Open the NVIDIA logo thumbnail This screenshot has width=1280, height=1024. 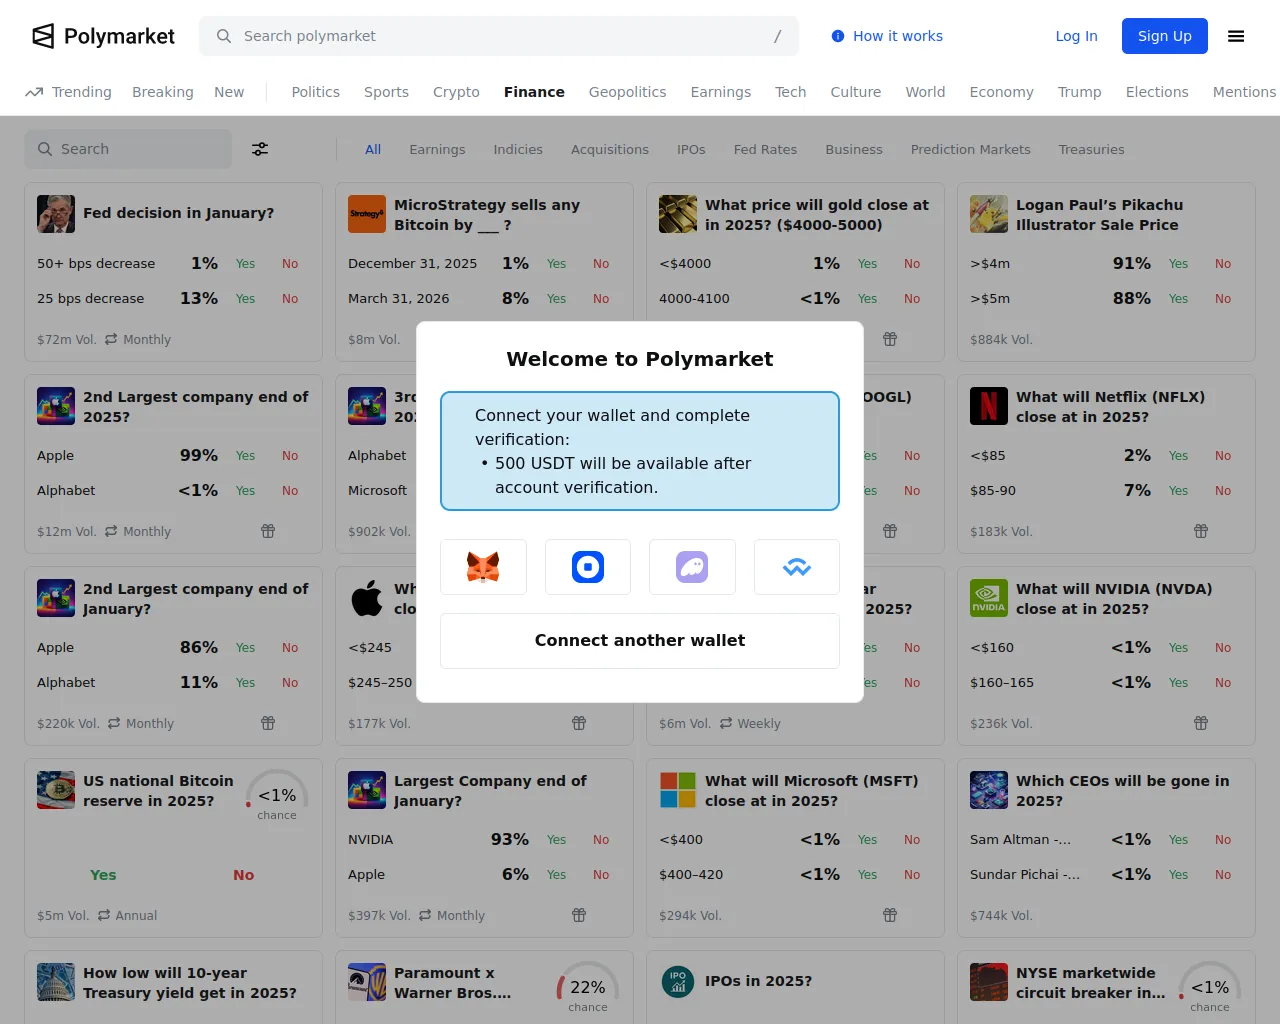[x=989, y=598]
